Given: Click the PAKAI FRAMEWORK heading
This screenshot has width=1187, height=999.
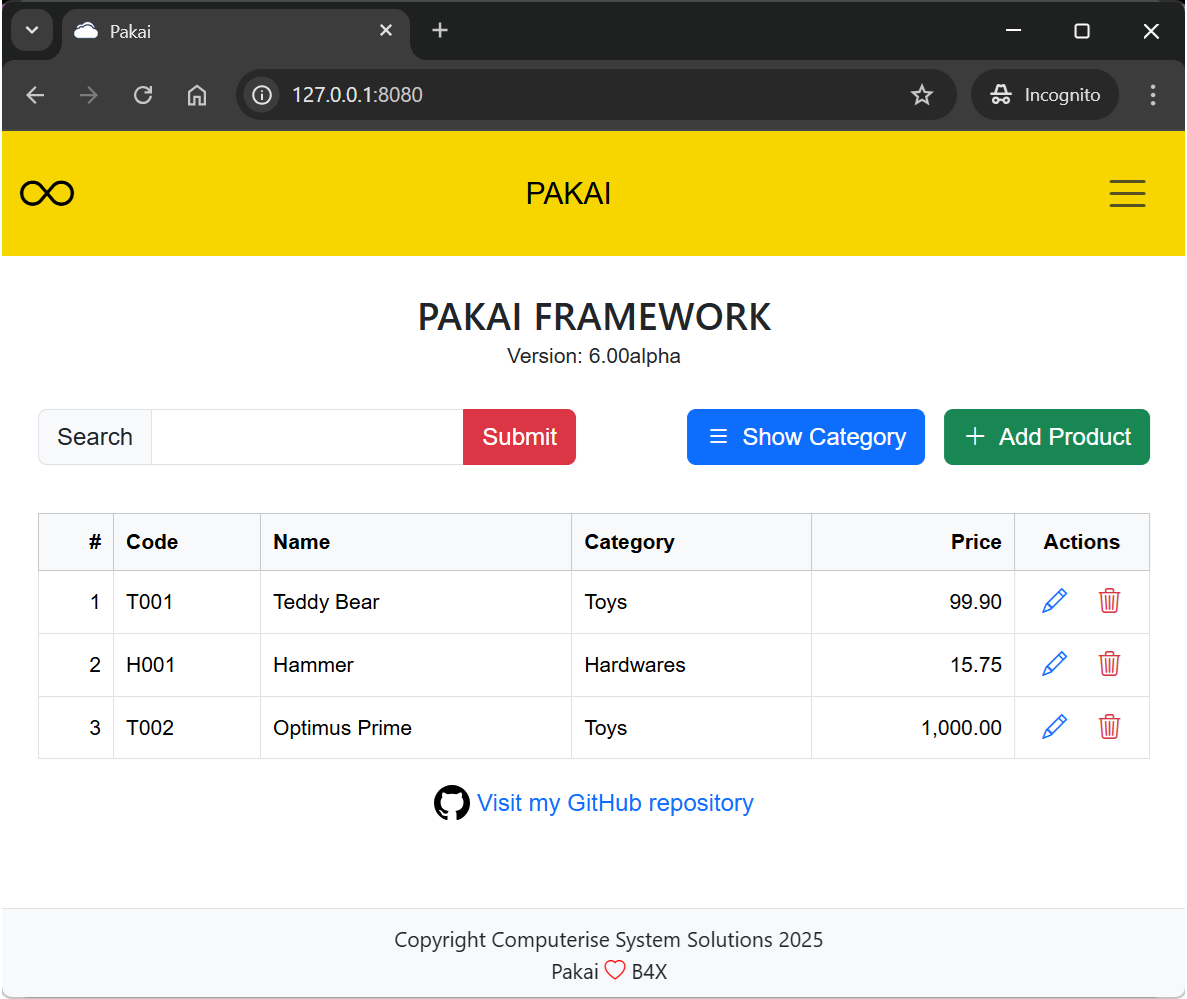Looking at the screenshot, I should pos(594,317).
